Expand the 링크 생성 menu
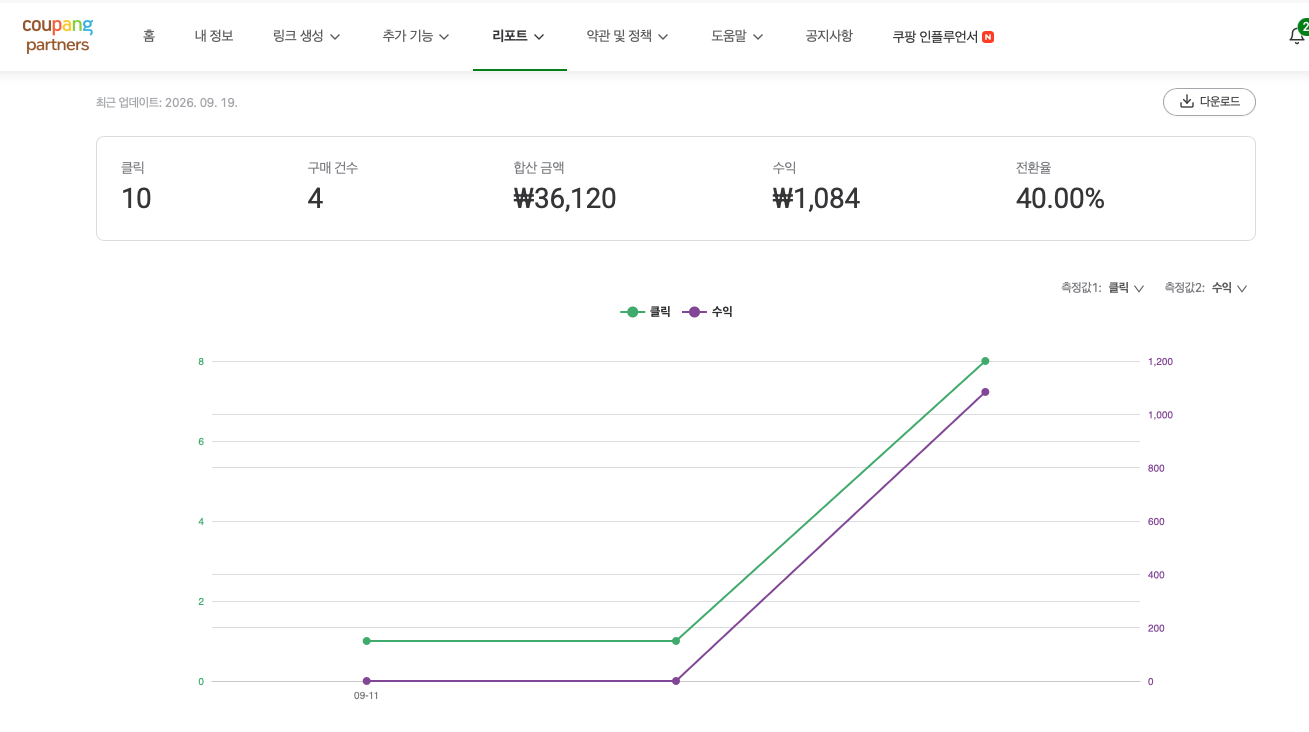Image resolution: width=1309 pixels, height=732 pixels. coord(307,36)
